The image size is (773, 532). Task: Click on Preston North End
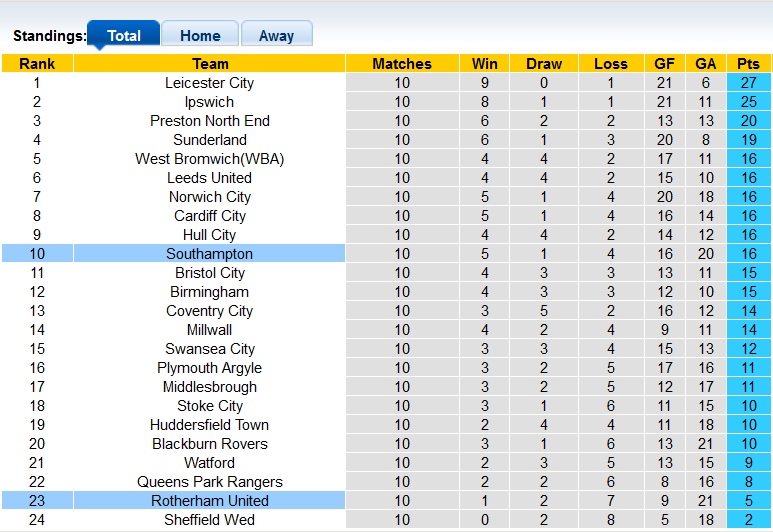click(x=210, y=121)
